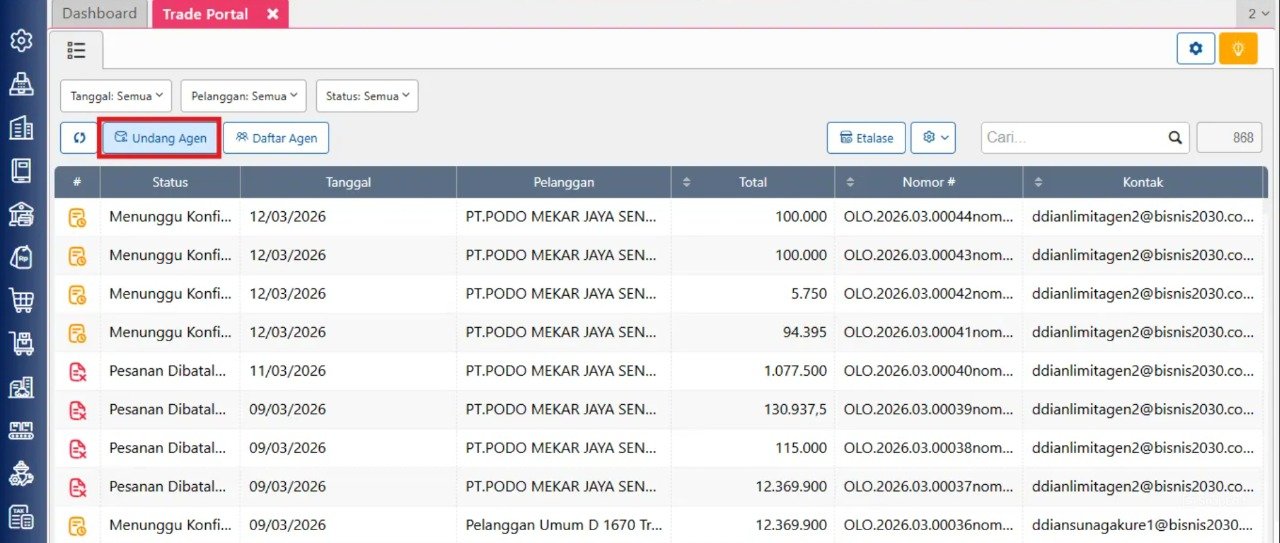This screenshot has height=543, width=1280.
Task: Click the orange lightbulb hint button
Action: tap(1238, 48)
